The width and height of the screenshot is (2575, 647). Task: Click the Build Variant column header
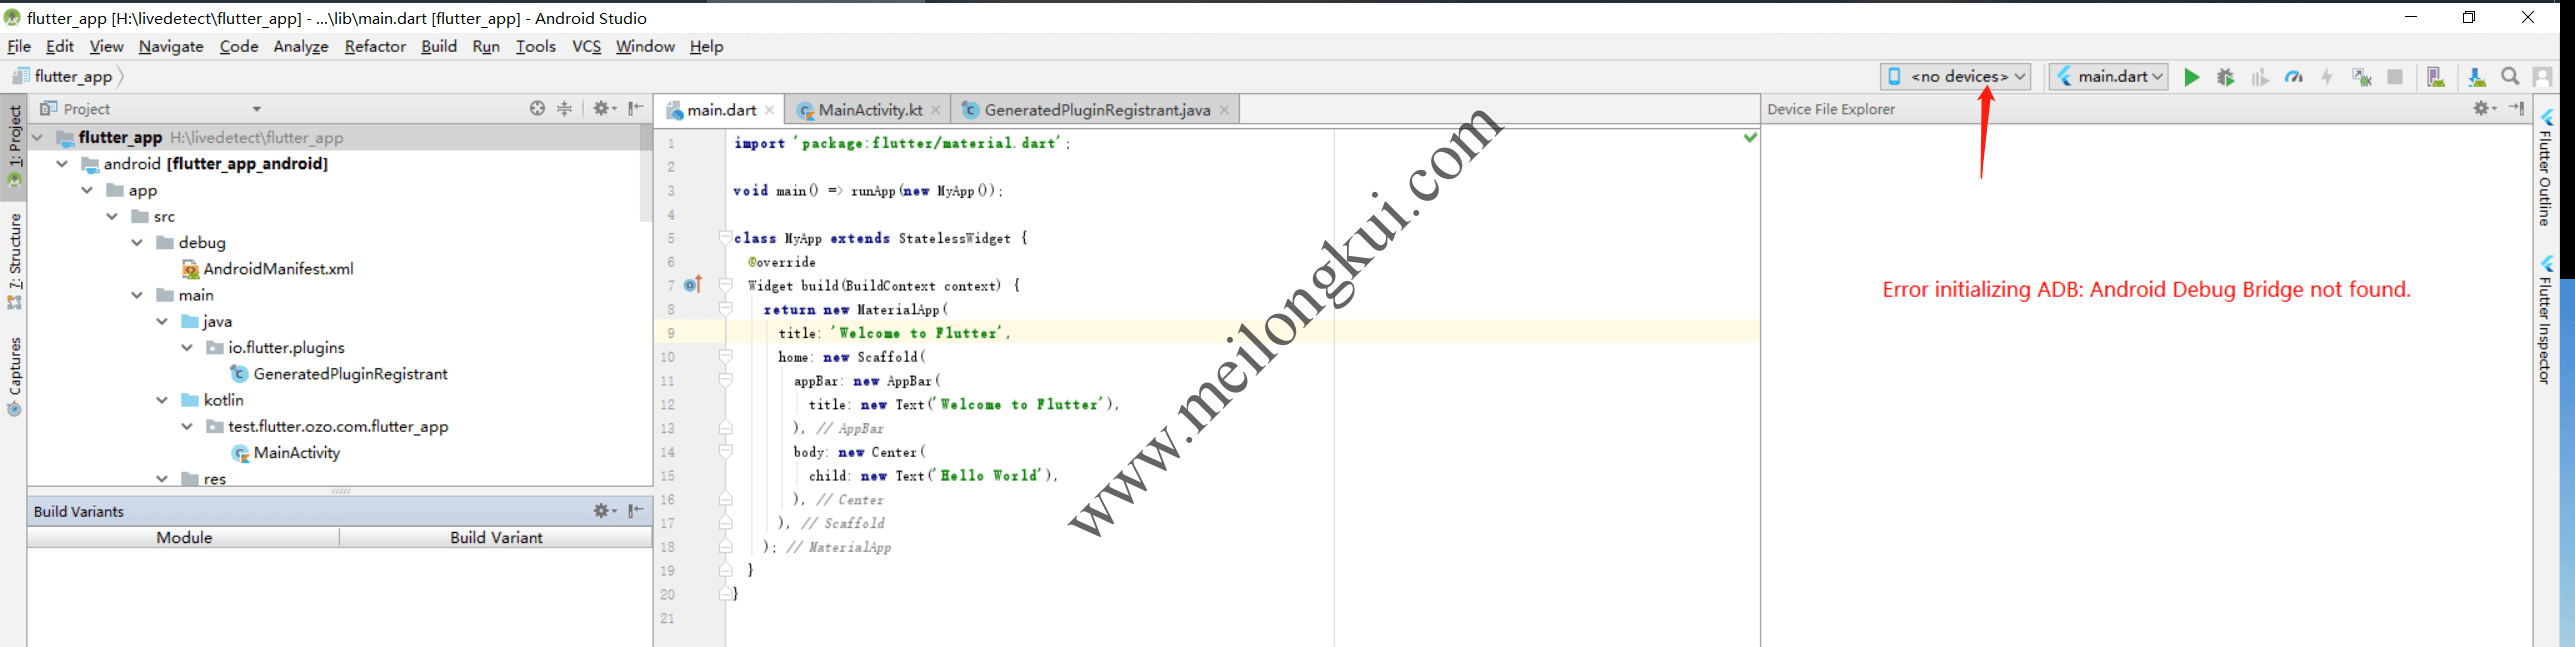point(496,537)
